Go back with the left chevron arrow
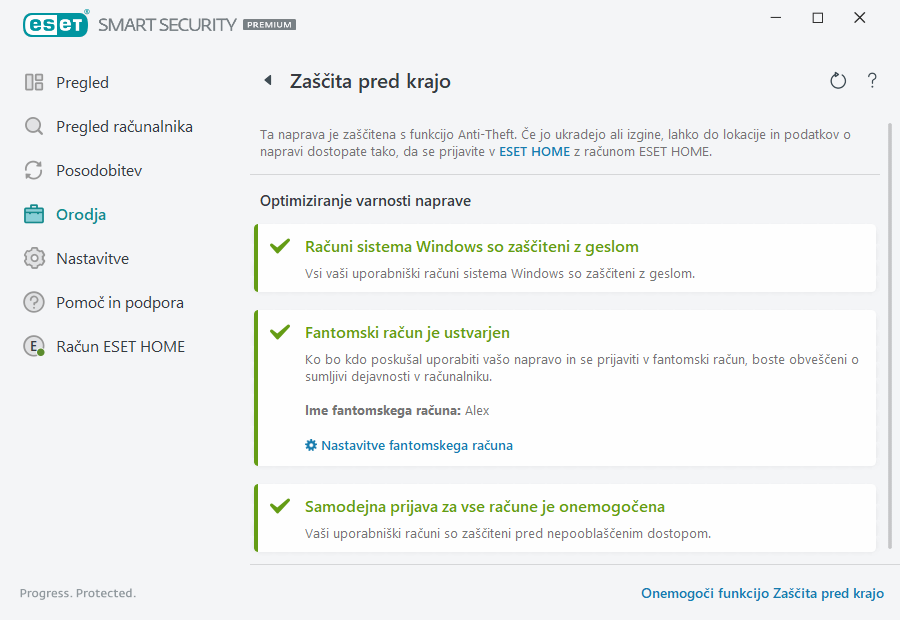 [267, 81]
